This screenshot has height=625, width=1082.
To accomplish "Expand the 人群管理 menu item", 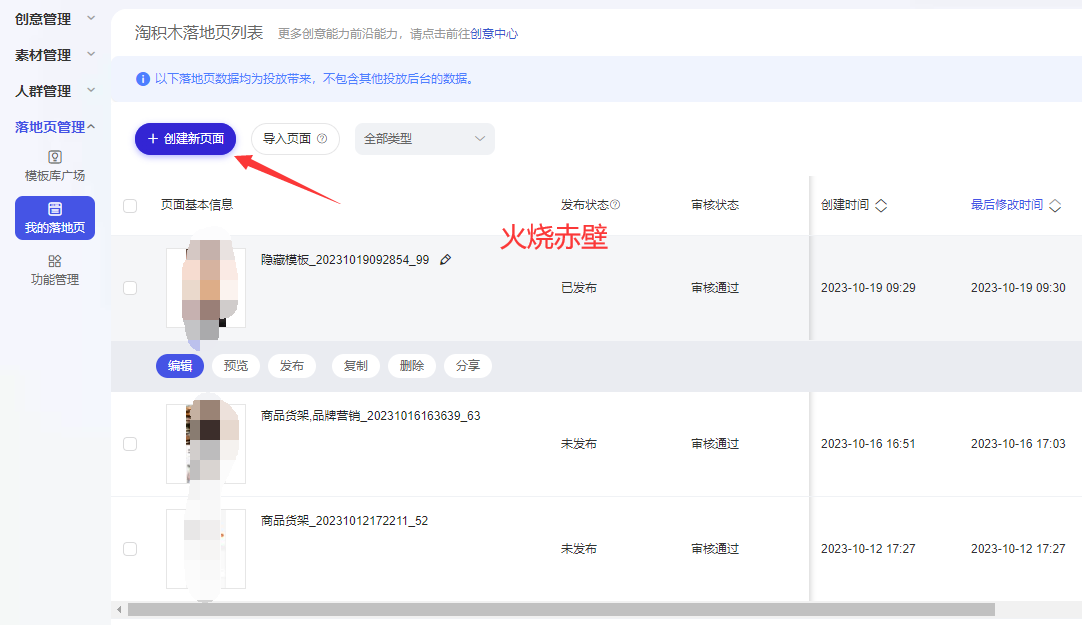I will coord(55,90).
